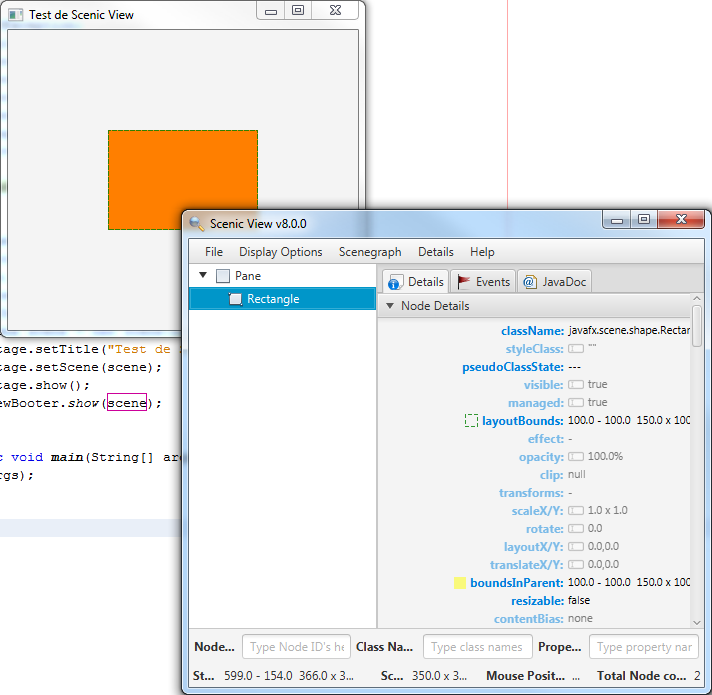The width and height of the screenshot is (712, 695).
Task: Collapse the Pane tree node arrow
Action: click(203, 276)
